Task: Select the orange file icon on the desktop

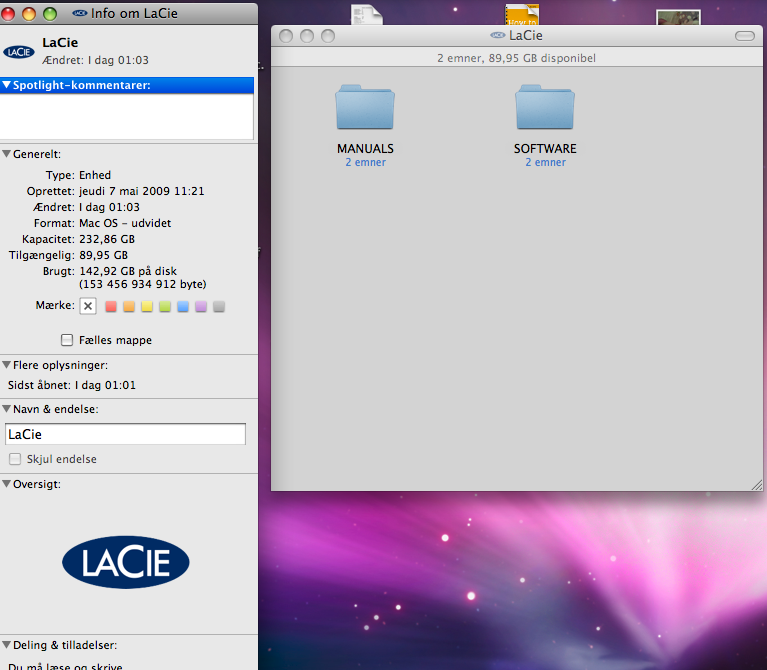Action: point(522,15)
